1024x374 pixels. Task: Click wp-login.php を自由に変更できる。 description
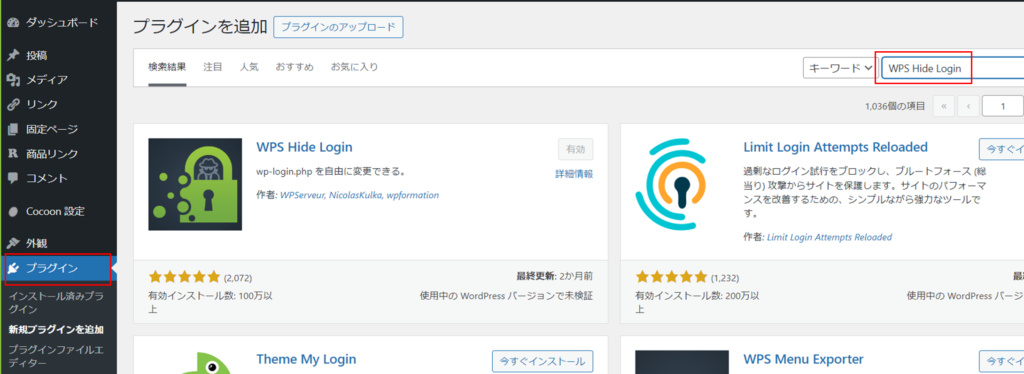332,173
